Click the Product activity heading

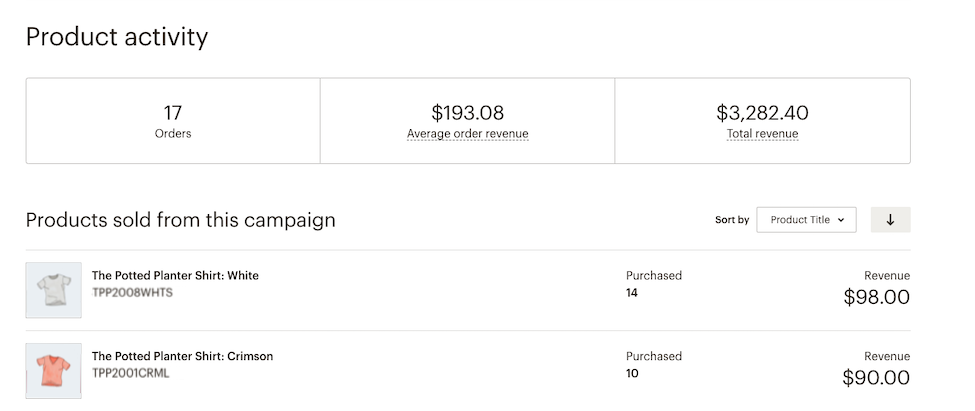pyautogui.click(x=117, y=38)
